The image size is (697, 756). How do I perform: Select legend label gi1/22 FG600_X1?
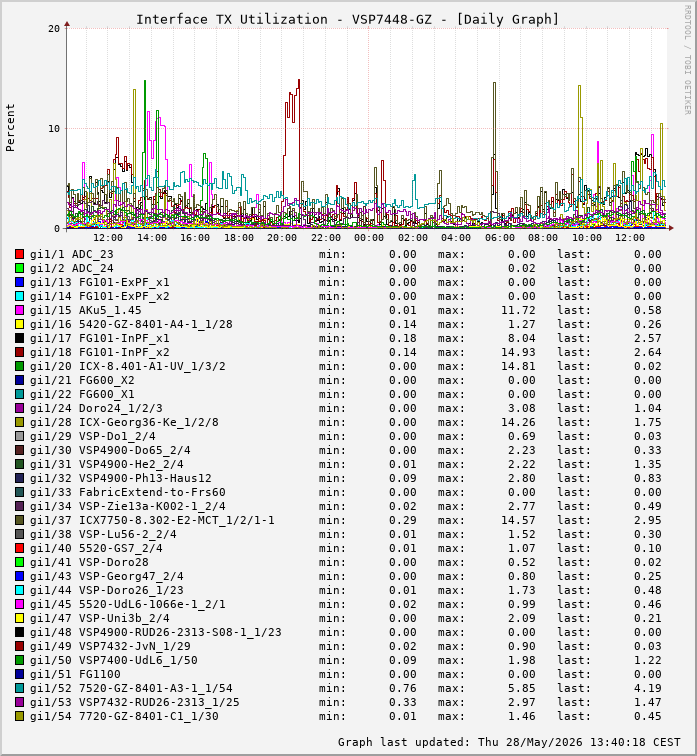tap(82, 394)
